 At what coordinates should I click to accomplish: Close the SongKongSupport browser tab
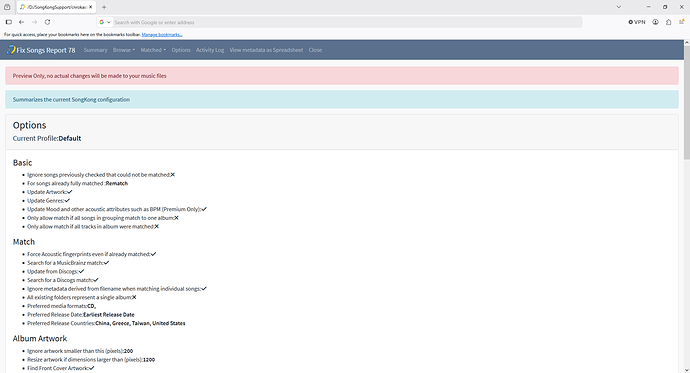[91, 7]
